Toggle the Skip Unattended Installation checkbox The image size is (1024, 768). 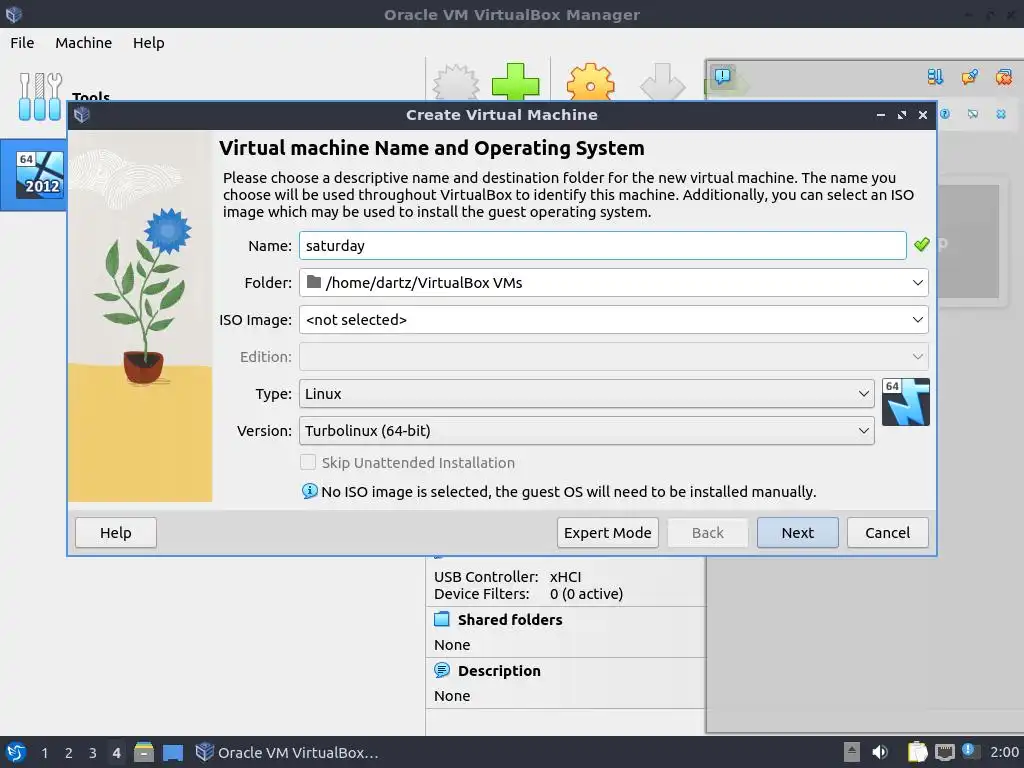[308, 462]
